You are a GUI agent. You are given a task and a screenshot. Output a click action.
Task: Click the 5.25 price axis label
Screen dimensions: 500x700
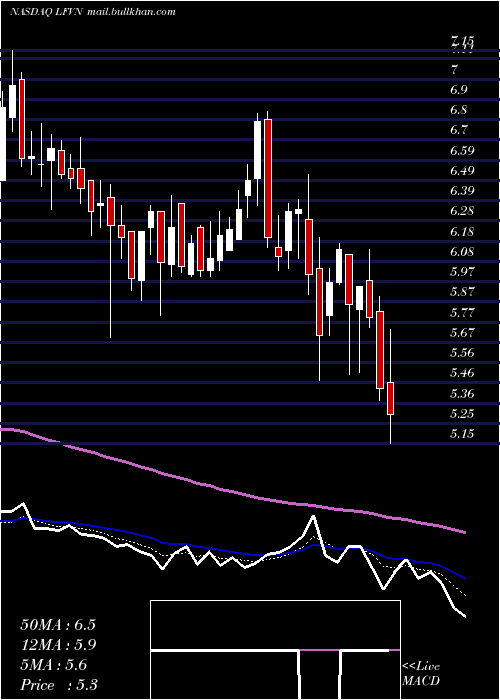(x=462, y=413)
